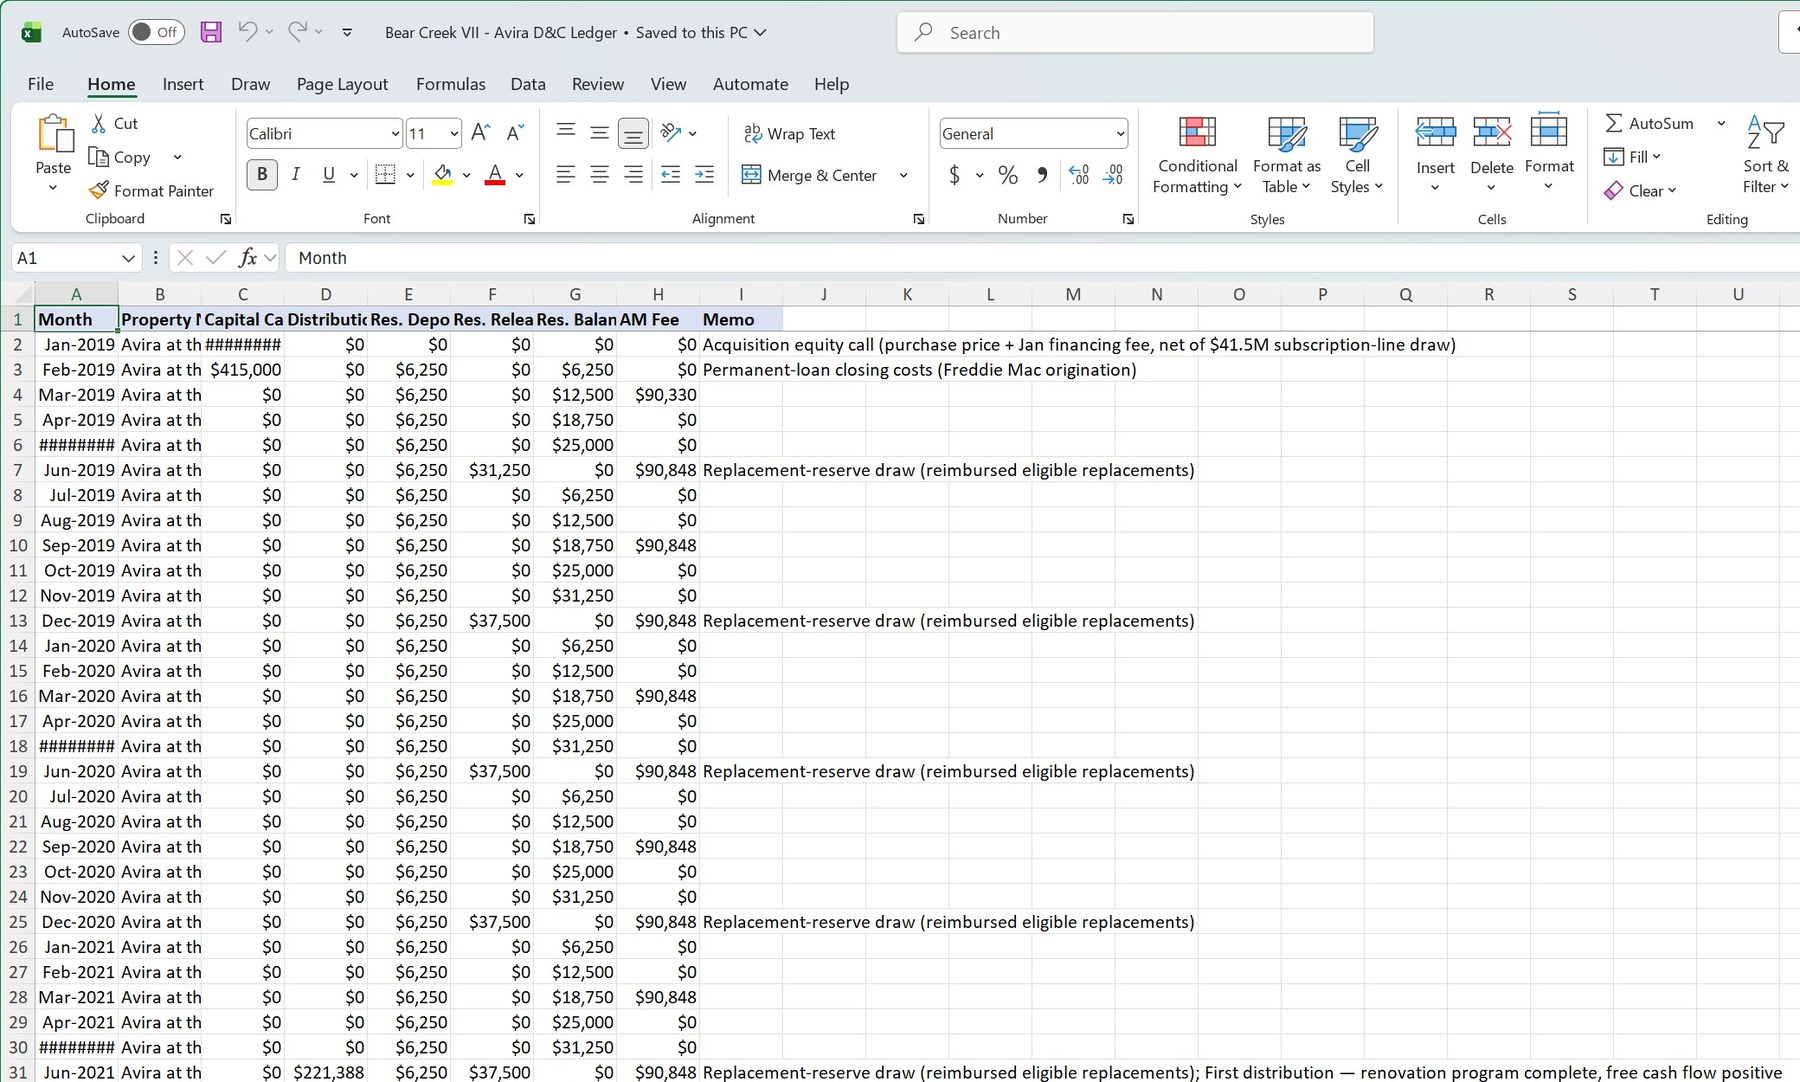
Task: Select the column H header
Action: pos(658,294)
